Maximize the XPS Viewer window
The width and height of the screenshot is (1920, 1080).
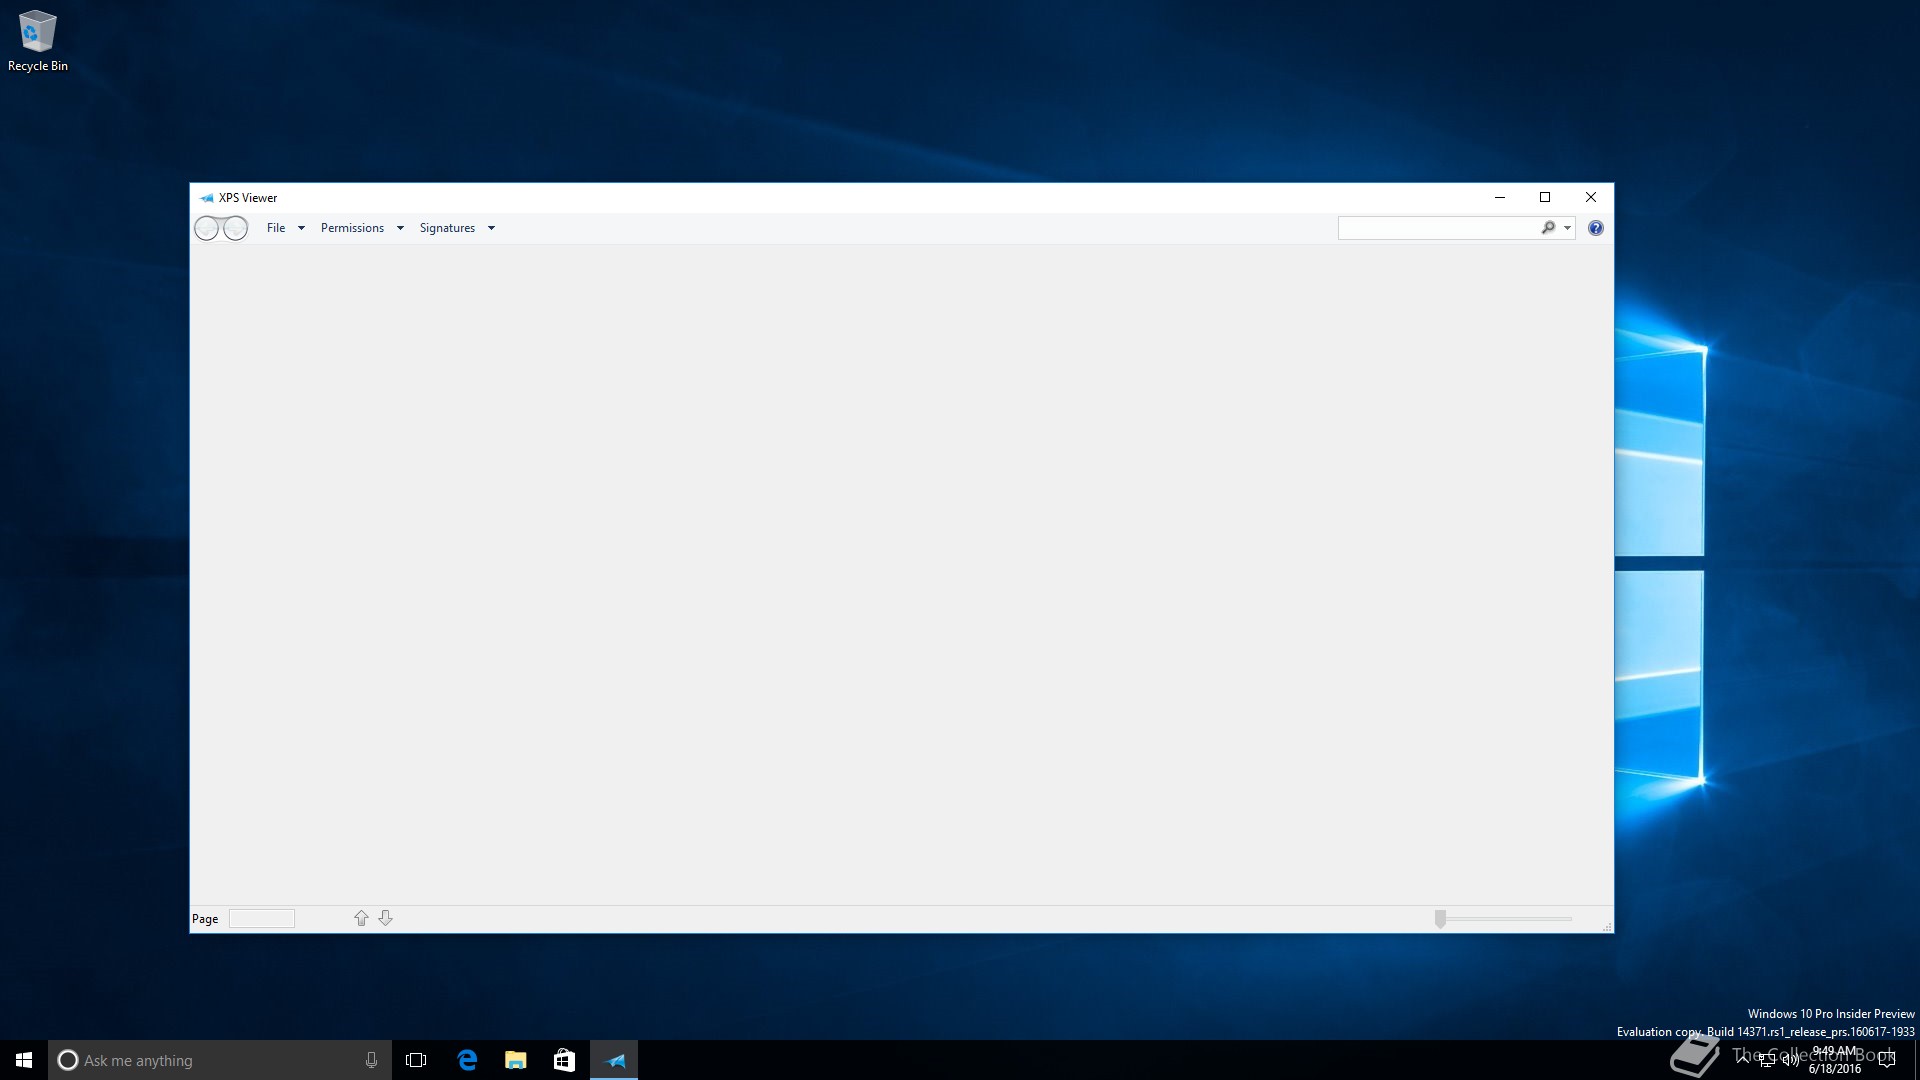1545,197
